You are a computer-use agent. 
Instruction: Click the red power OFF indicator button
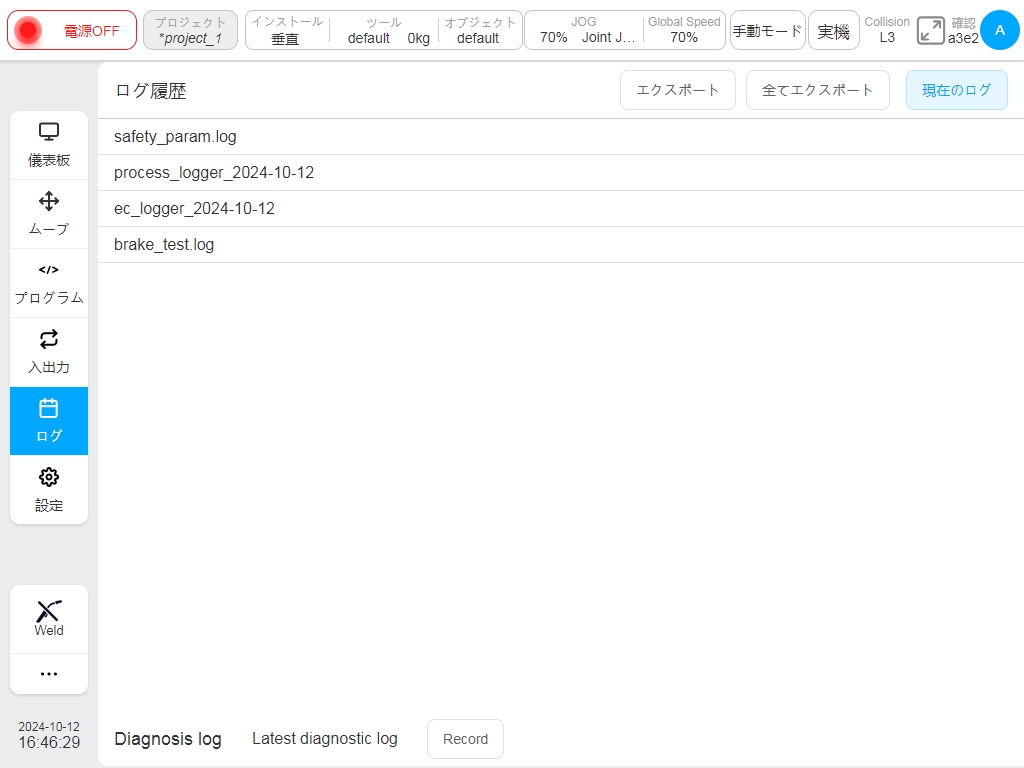pyautogui.click(x=72, y=30)
